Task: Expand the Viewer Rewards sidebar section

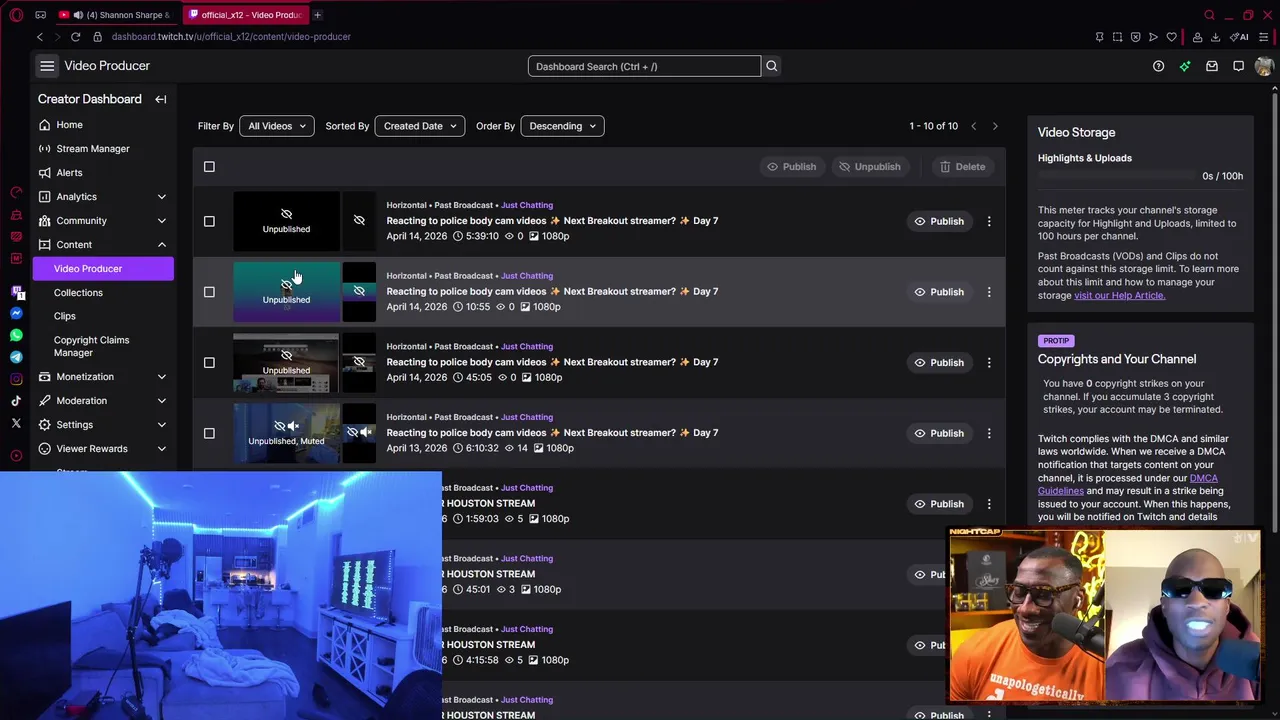Action: (103, 449)
